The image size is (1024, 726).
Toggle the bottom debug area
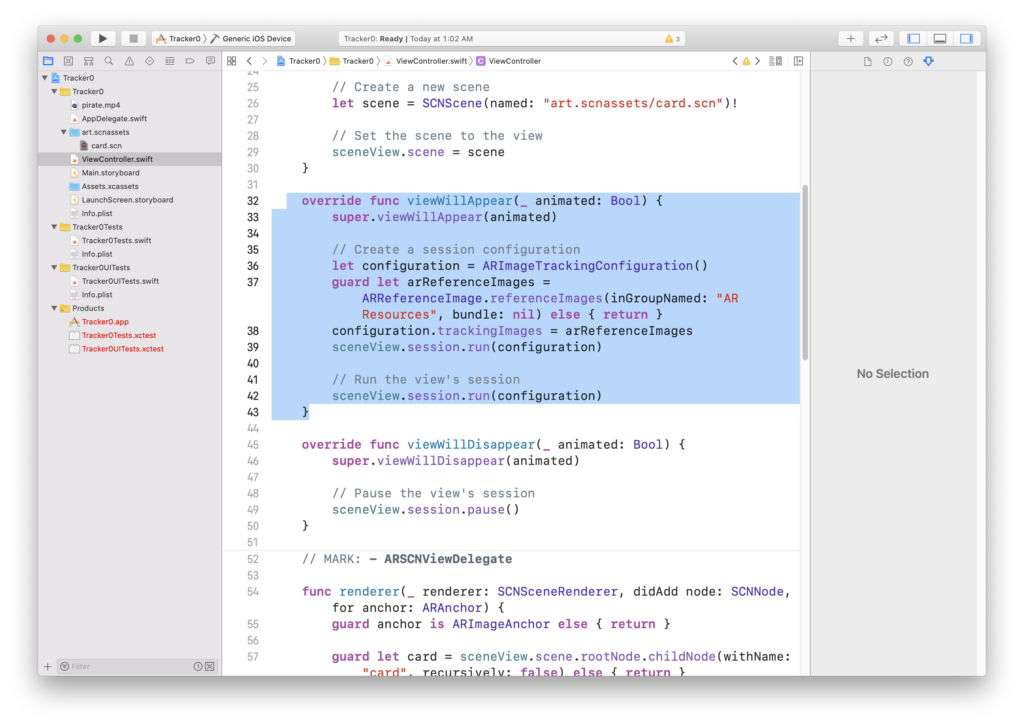pos(939,39)
